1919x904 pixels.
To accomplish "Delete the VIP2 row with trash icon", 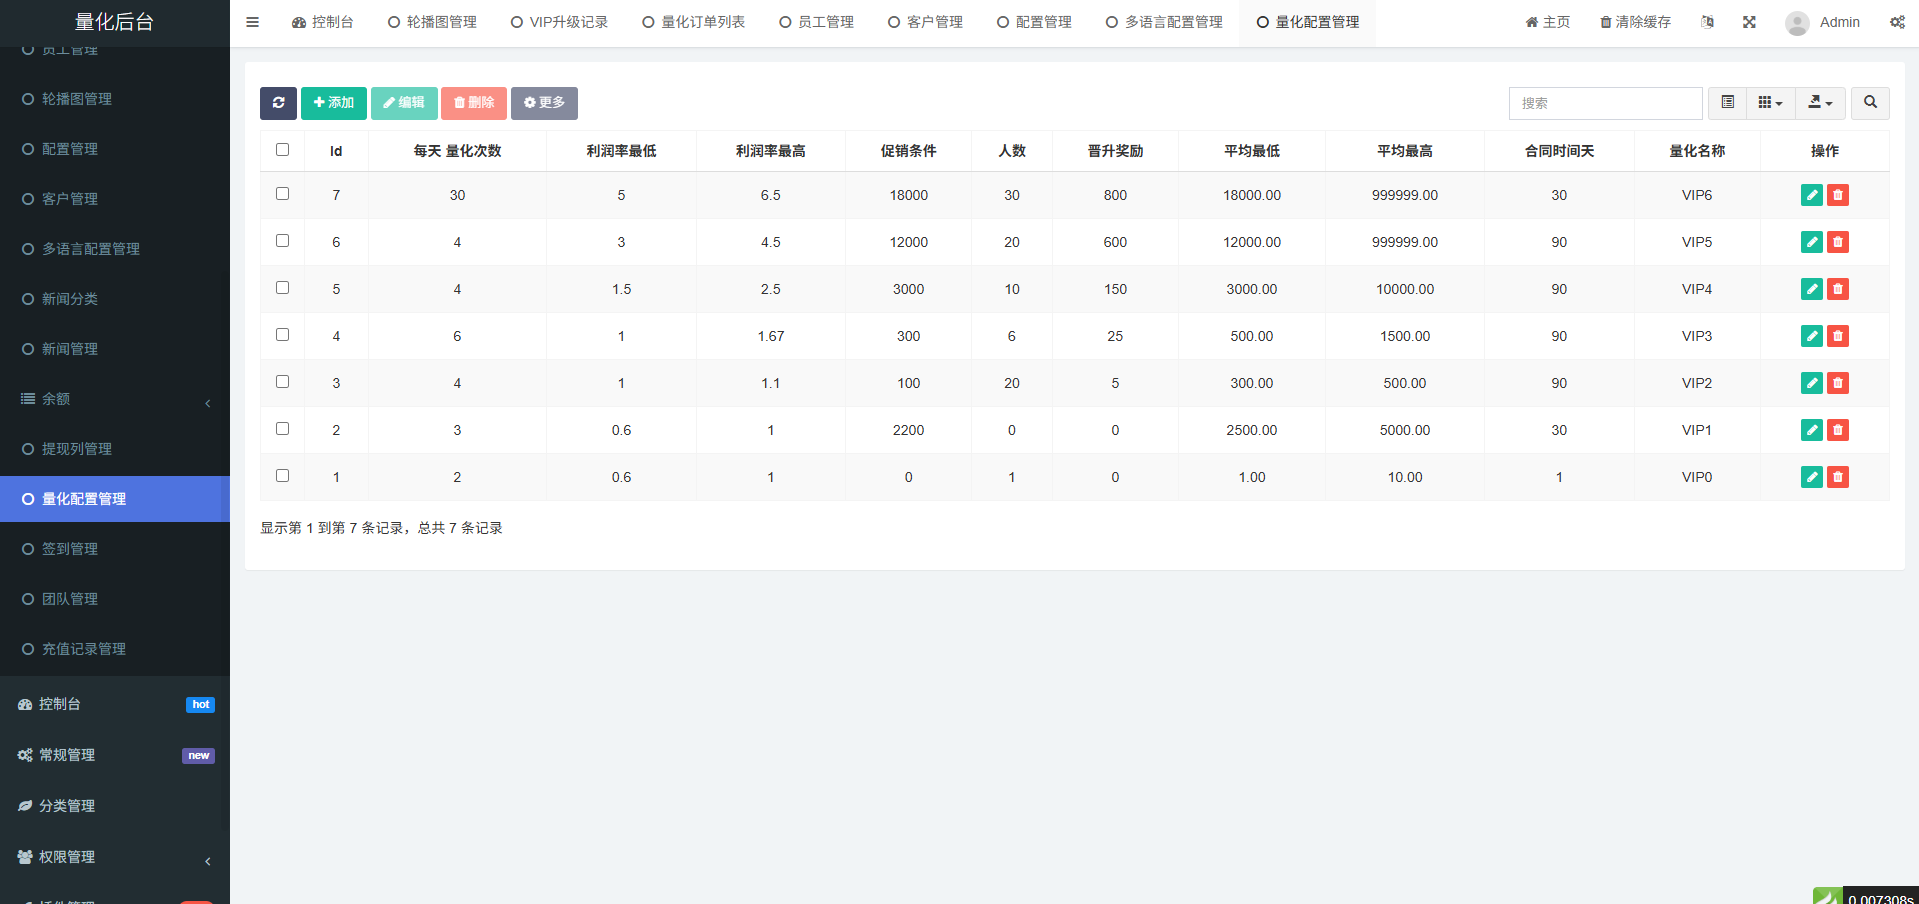I will (1838, 383).
